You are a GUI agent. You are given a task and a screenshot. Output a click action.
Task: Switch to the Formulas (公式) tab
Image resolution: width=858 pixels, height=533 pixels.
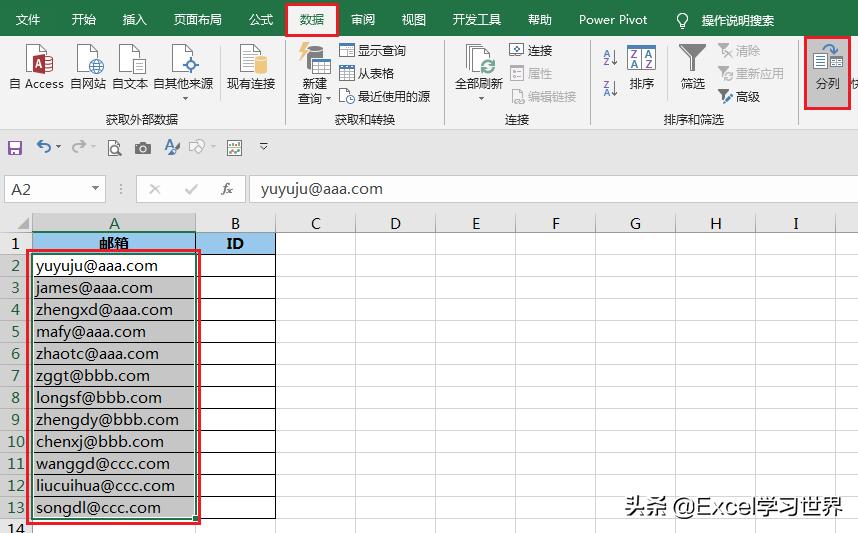pyautogui.click(x=261, y=20)
